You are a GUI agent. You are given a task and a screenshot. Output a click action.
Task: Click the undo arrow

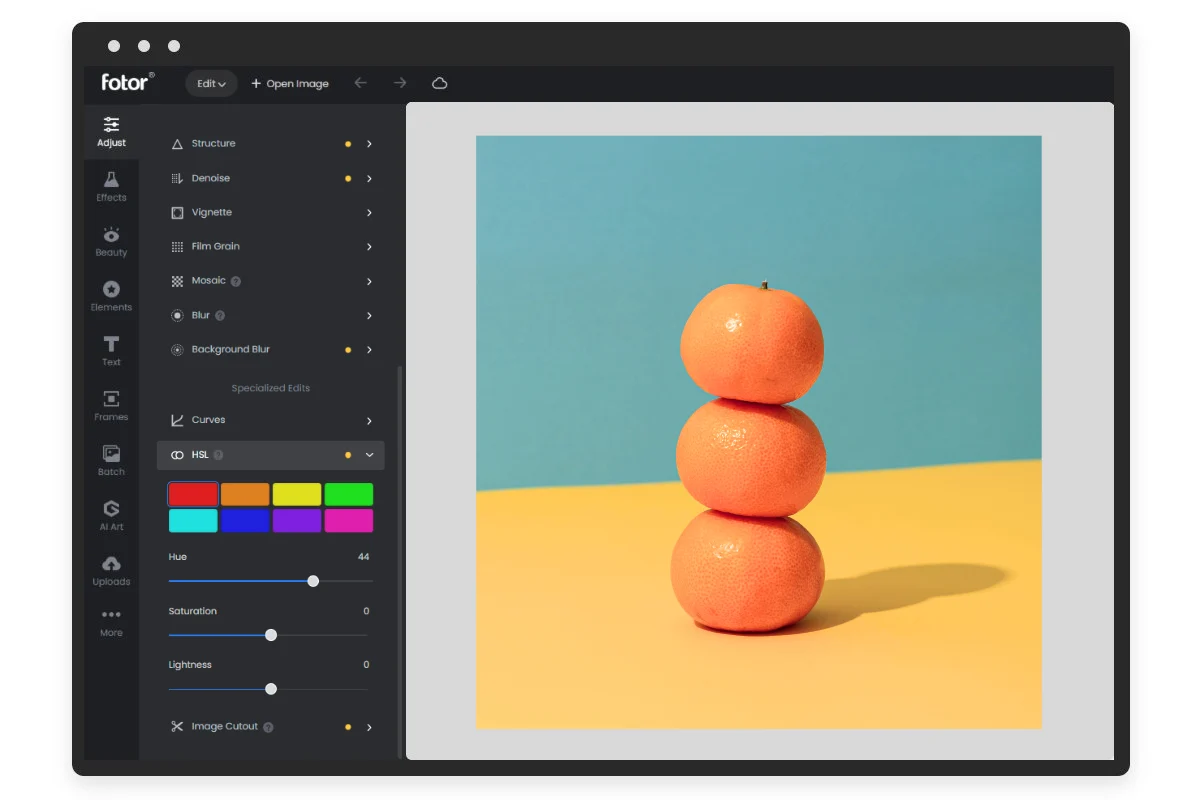click(361, 84)
